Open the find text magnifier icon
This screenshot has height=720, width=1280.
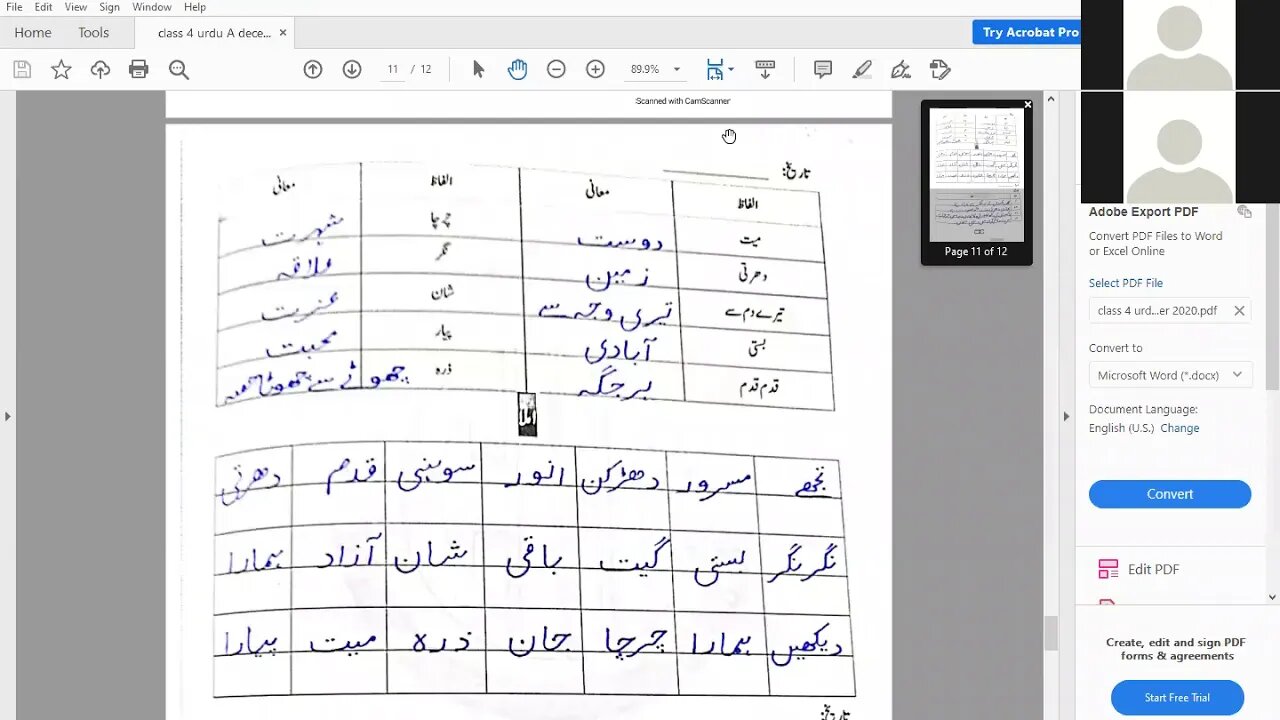click(x=179, y=69)
